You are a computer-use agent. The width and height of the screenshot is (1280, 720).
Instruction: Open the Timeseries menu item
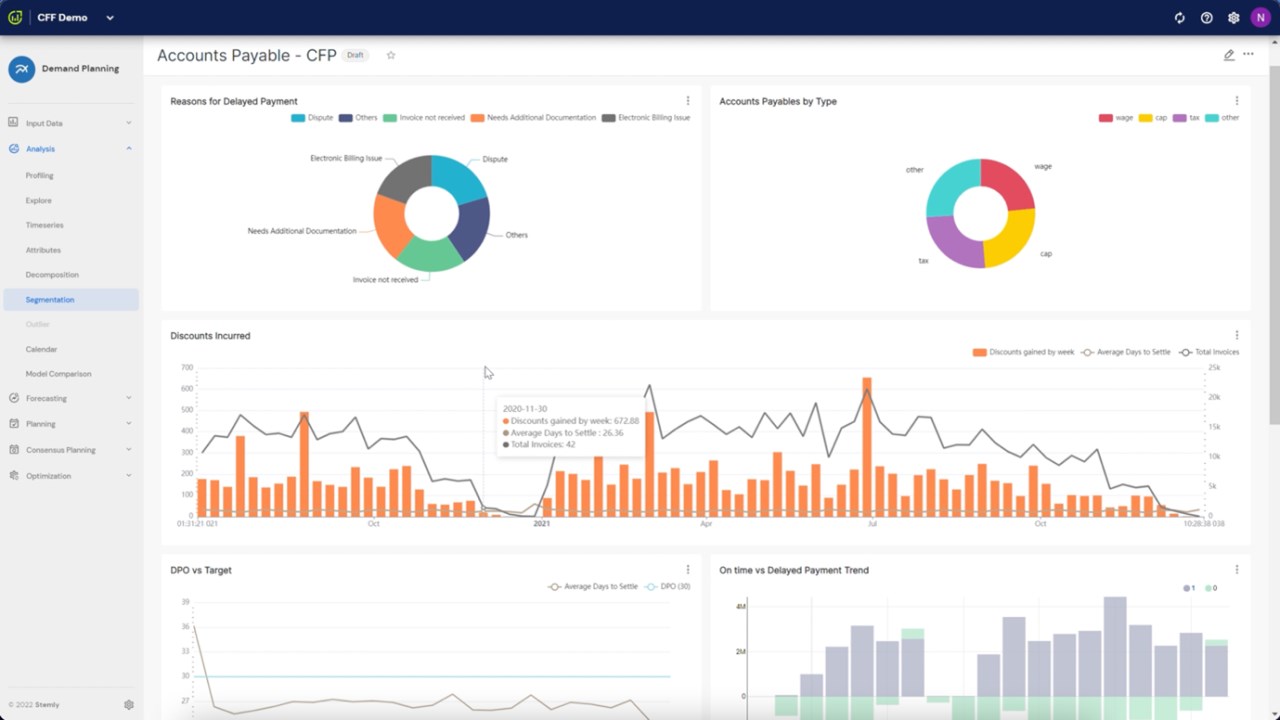[x=44, y=225]
